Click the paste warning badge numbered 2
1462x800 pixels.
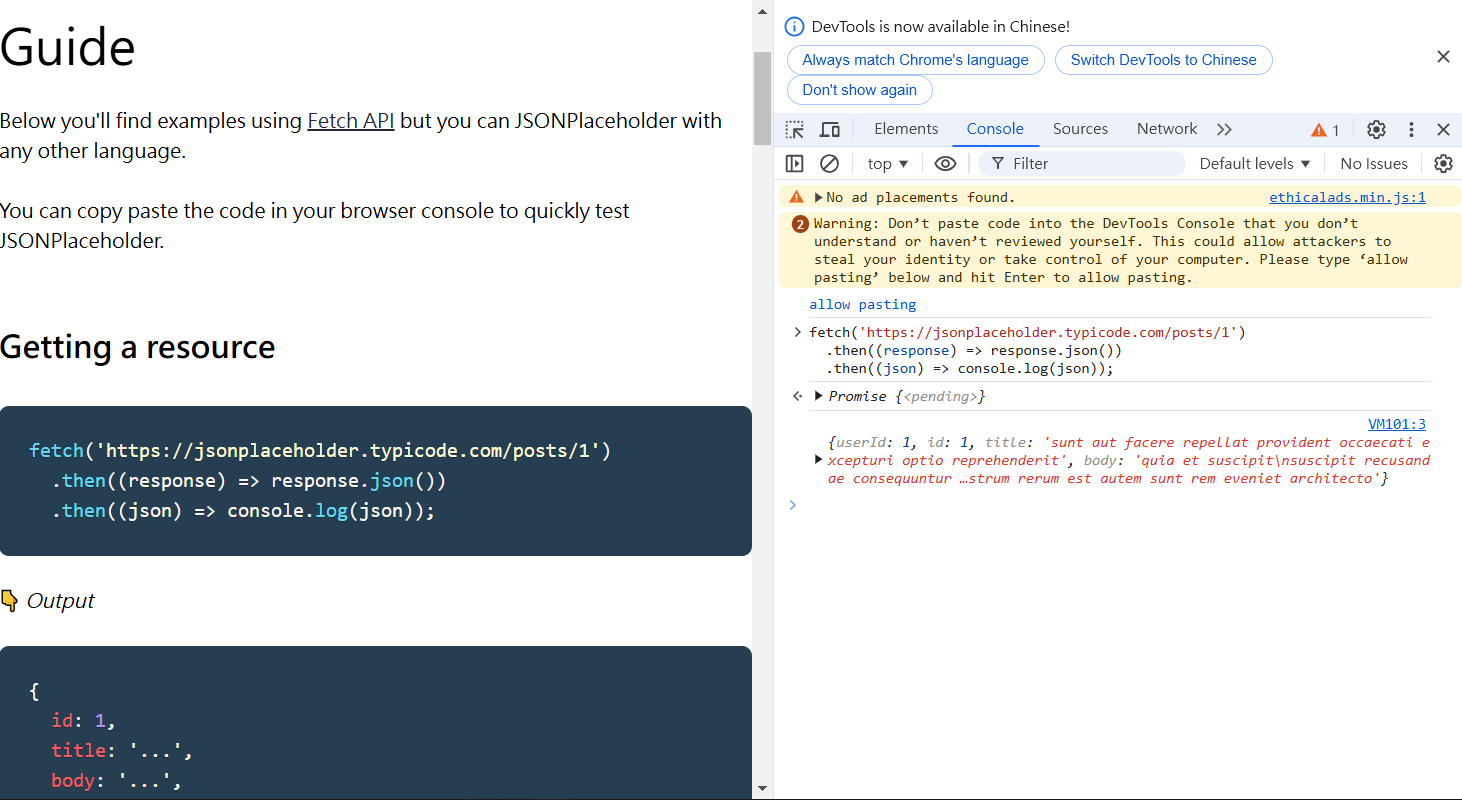800,224
